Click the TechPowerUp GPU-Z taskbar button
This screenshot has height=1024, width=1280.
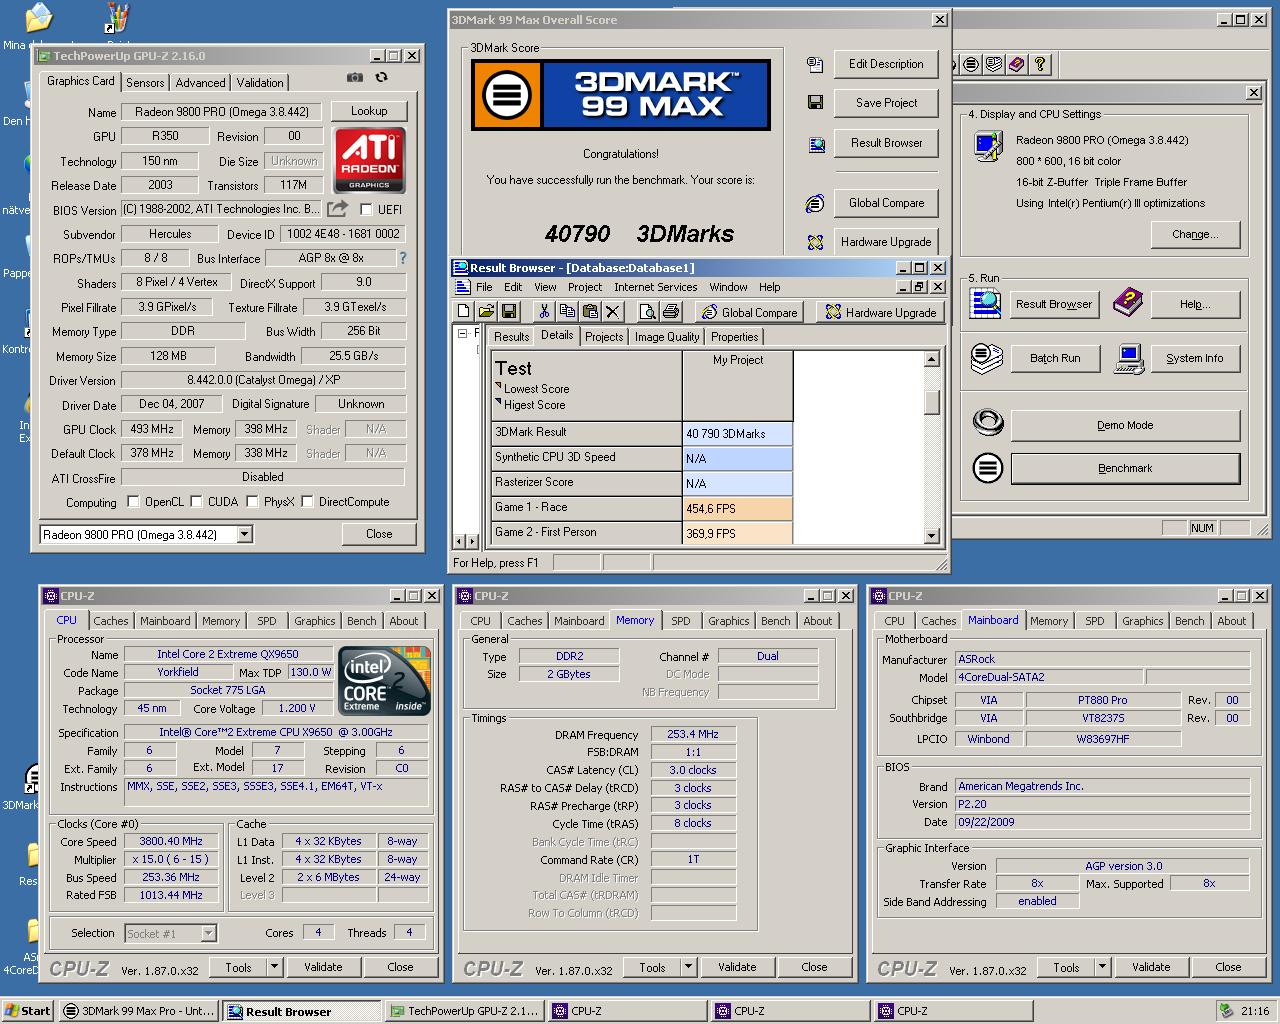click(465, 1011)
